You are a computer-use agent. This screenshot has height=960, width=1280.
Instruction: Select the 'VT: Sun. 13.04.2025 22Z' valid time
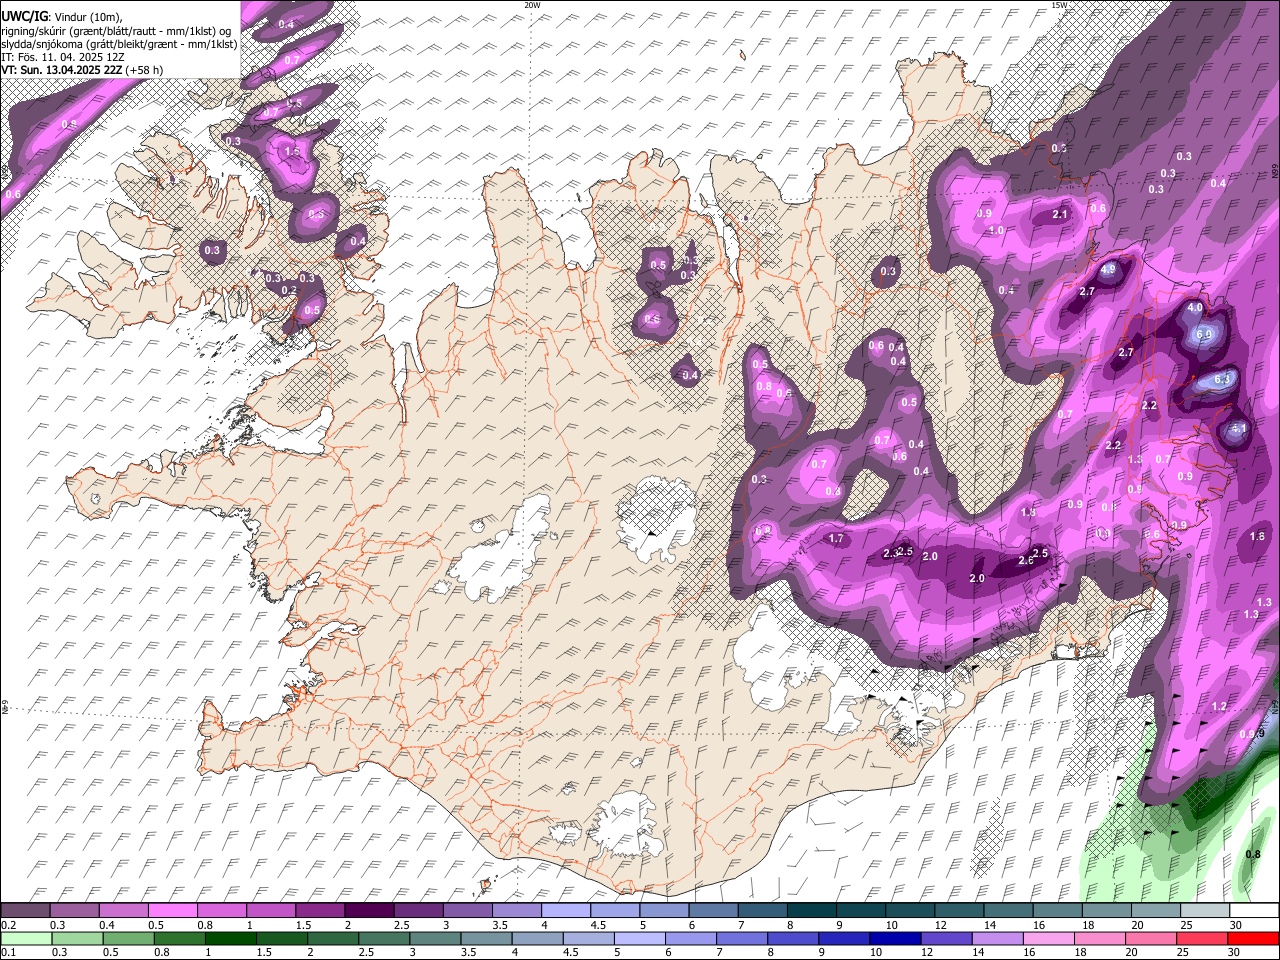click(x=62, y=70)
